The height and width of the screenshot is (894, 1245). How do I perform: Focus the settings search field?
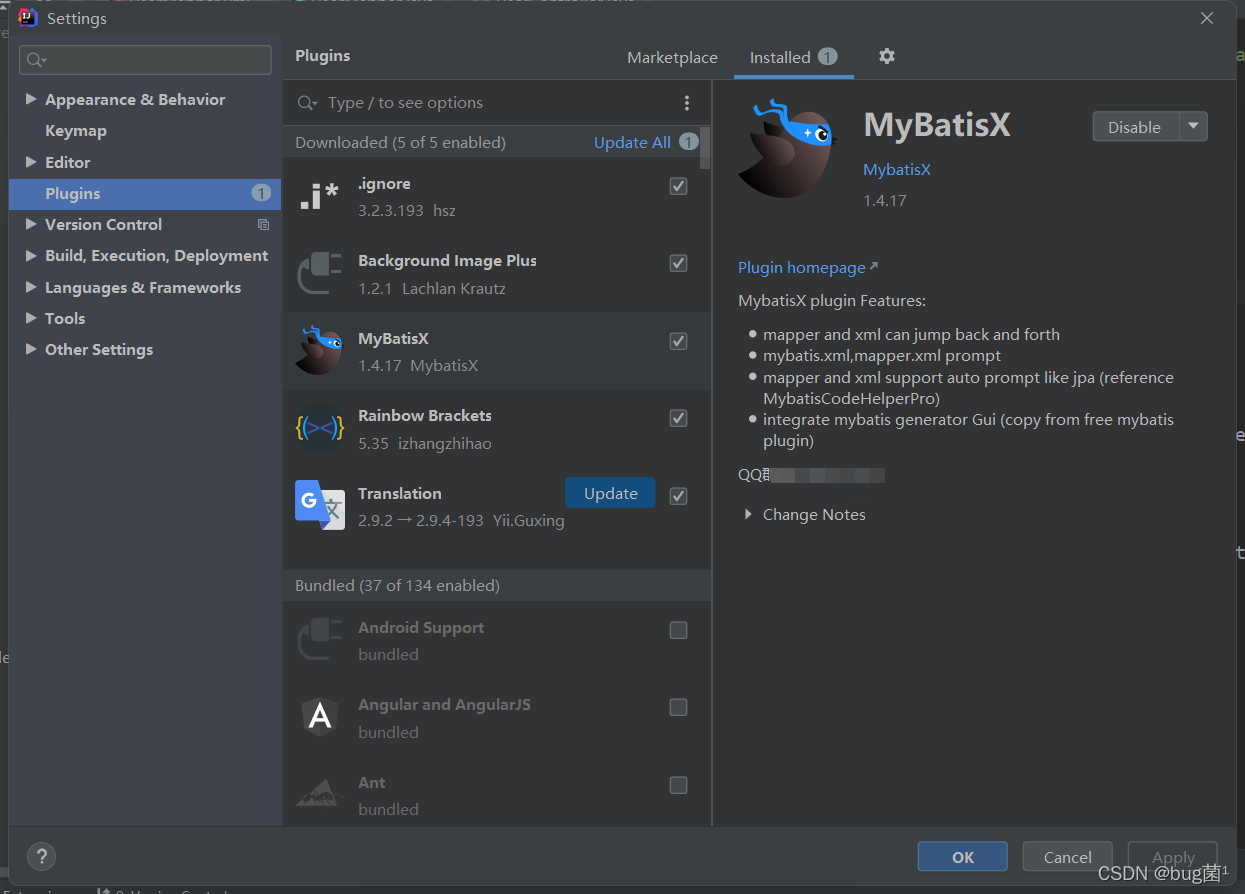145,60
